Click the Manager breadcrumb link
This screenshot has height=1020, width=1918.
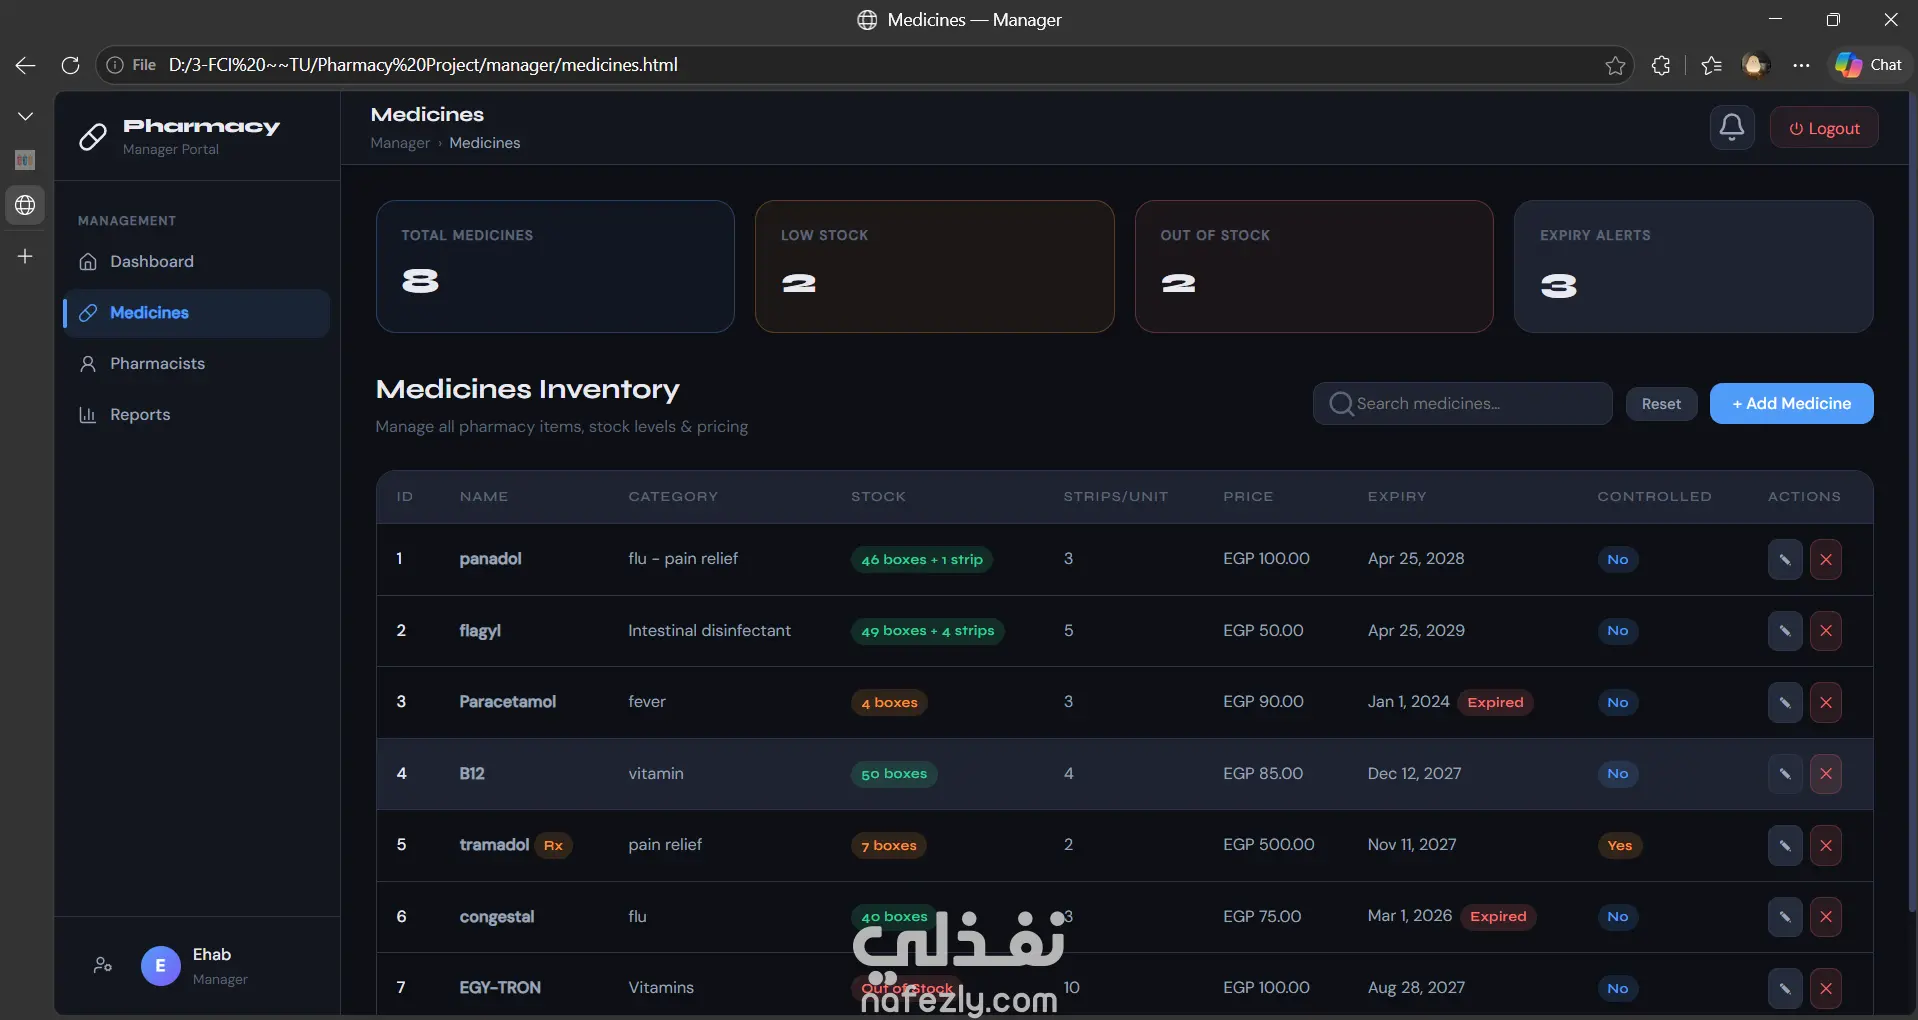coord(400,143)
